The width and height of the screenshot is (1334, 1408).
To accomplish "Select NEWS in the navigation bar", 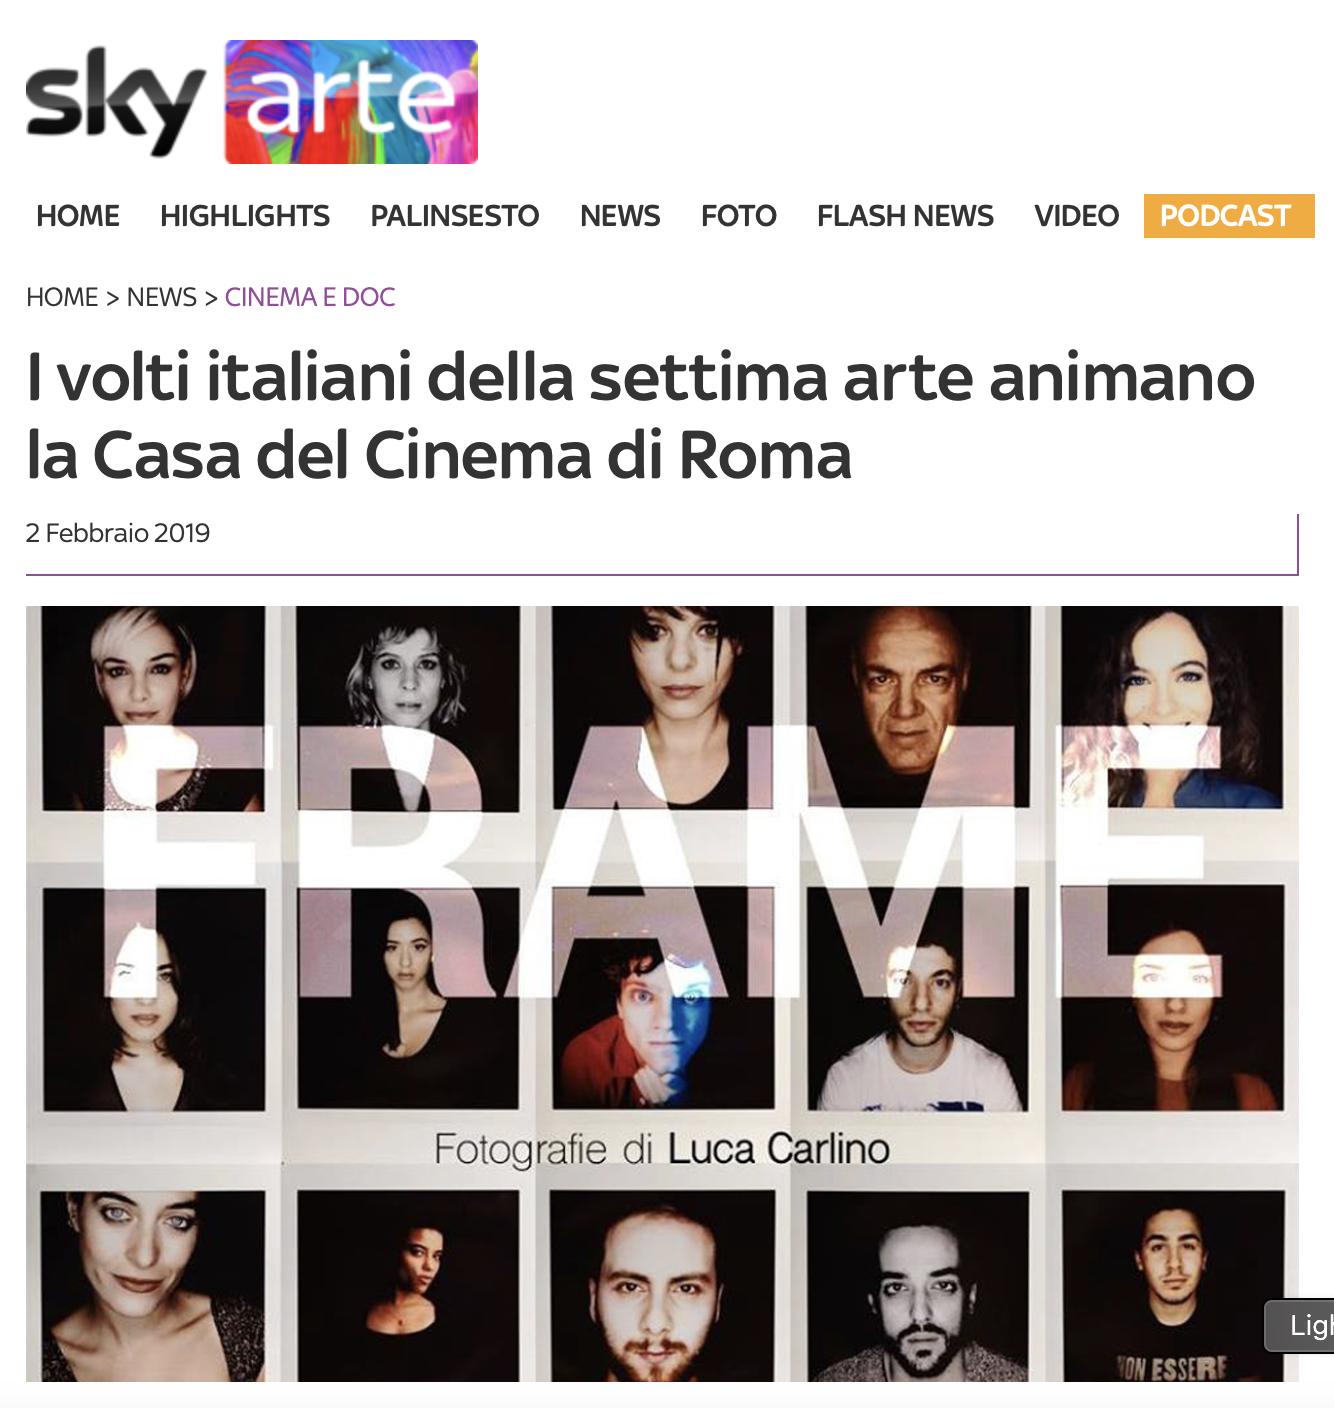I will (620, 216).
